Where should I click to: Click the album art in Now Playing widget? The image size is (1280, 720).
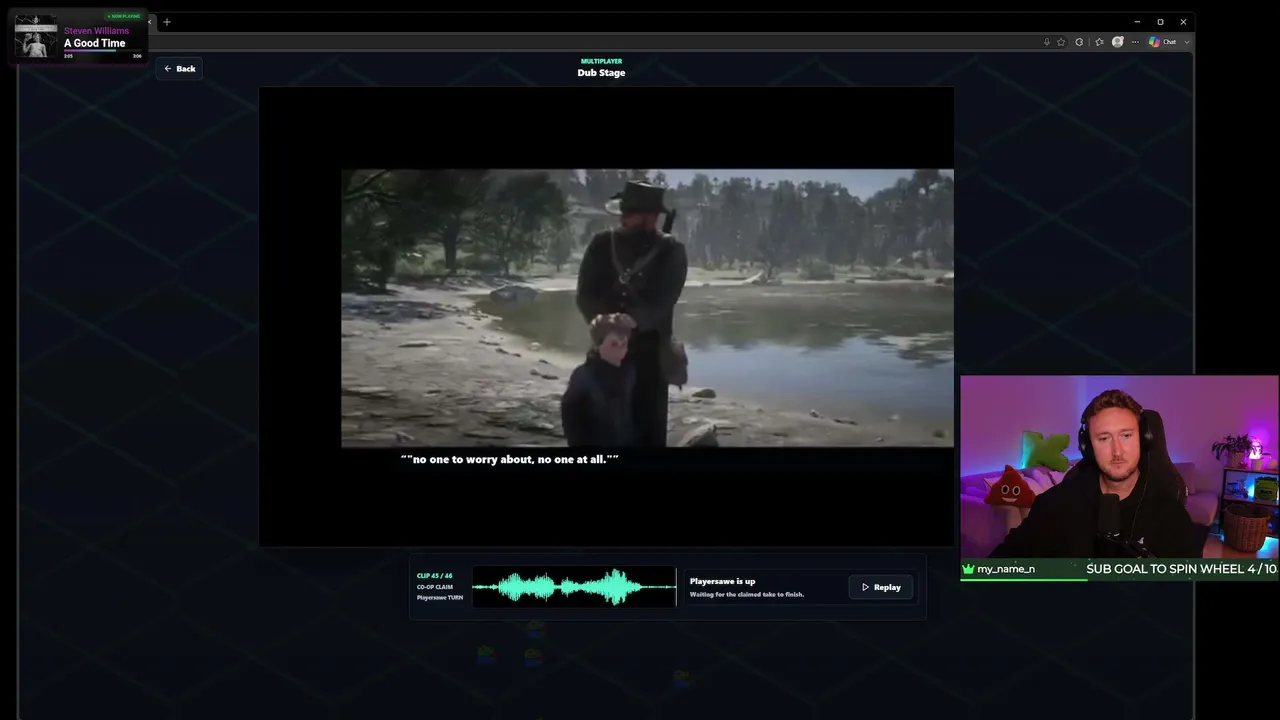36,36
